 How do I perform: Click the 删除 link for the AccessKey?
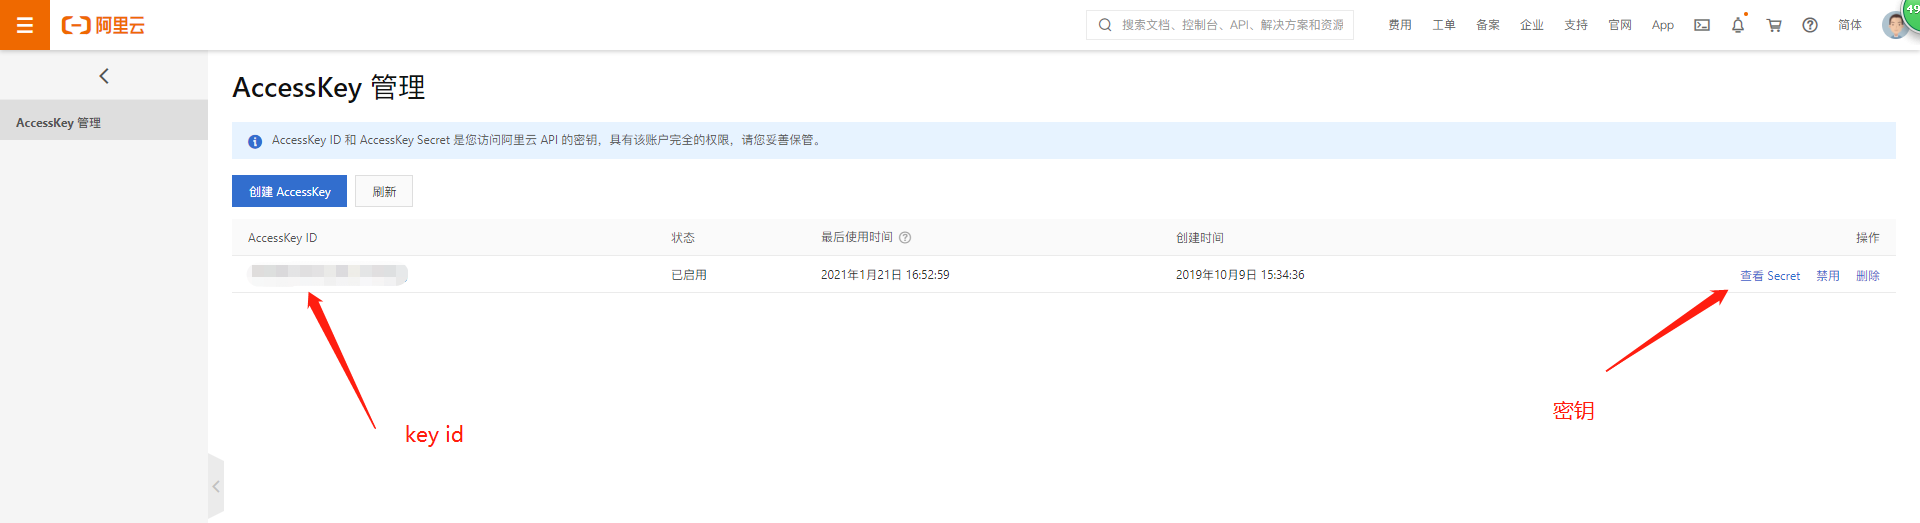pos(1867,276)
